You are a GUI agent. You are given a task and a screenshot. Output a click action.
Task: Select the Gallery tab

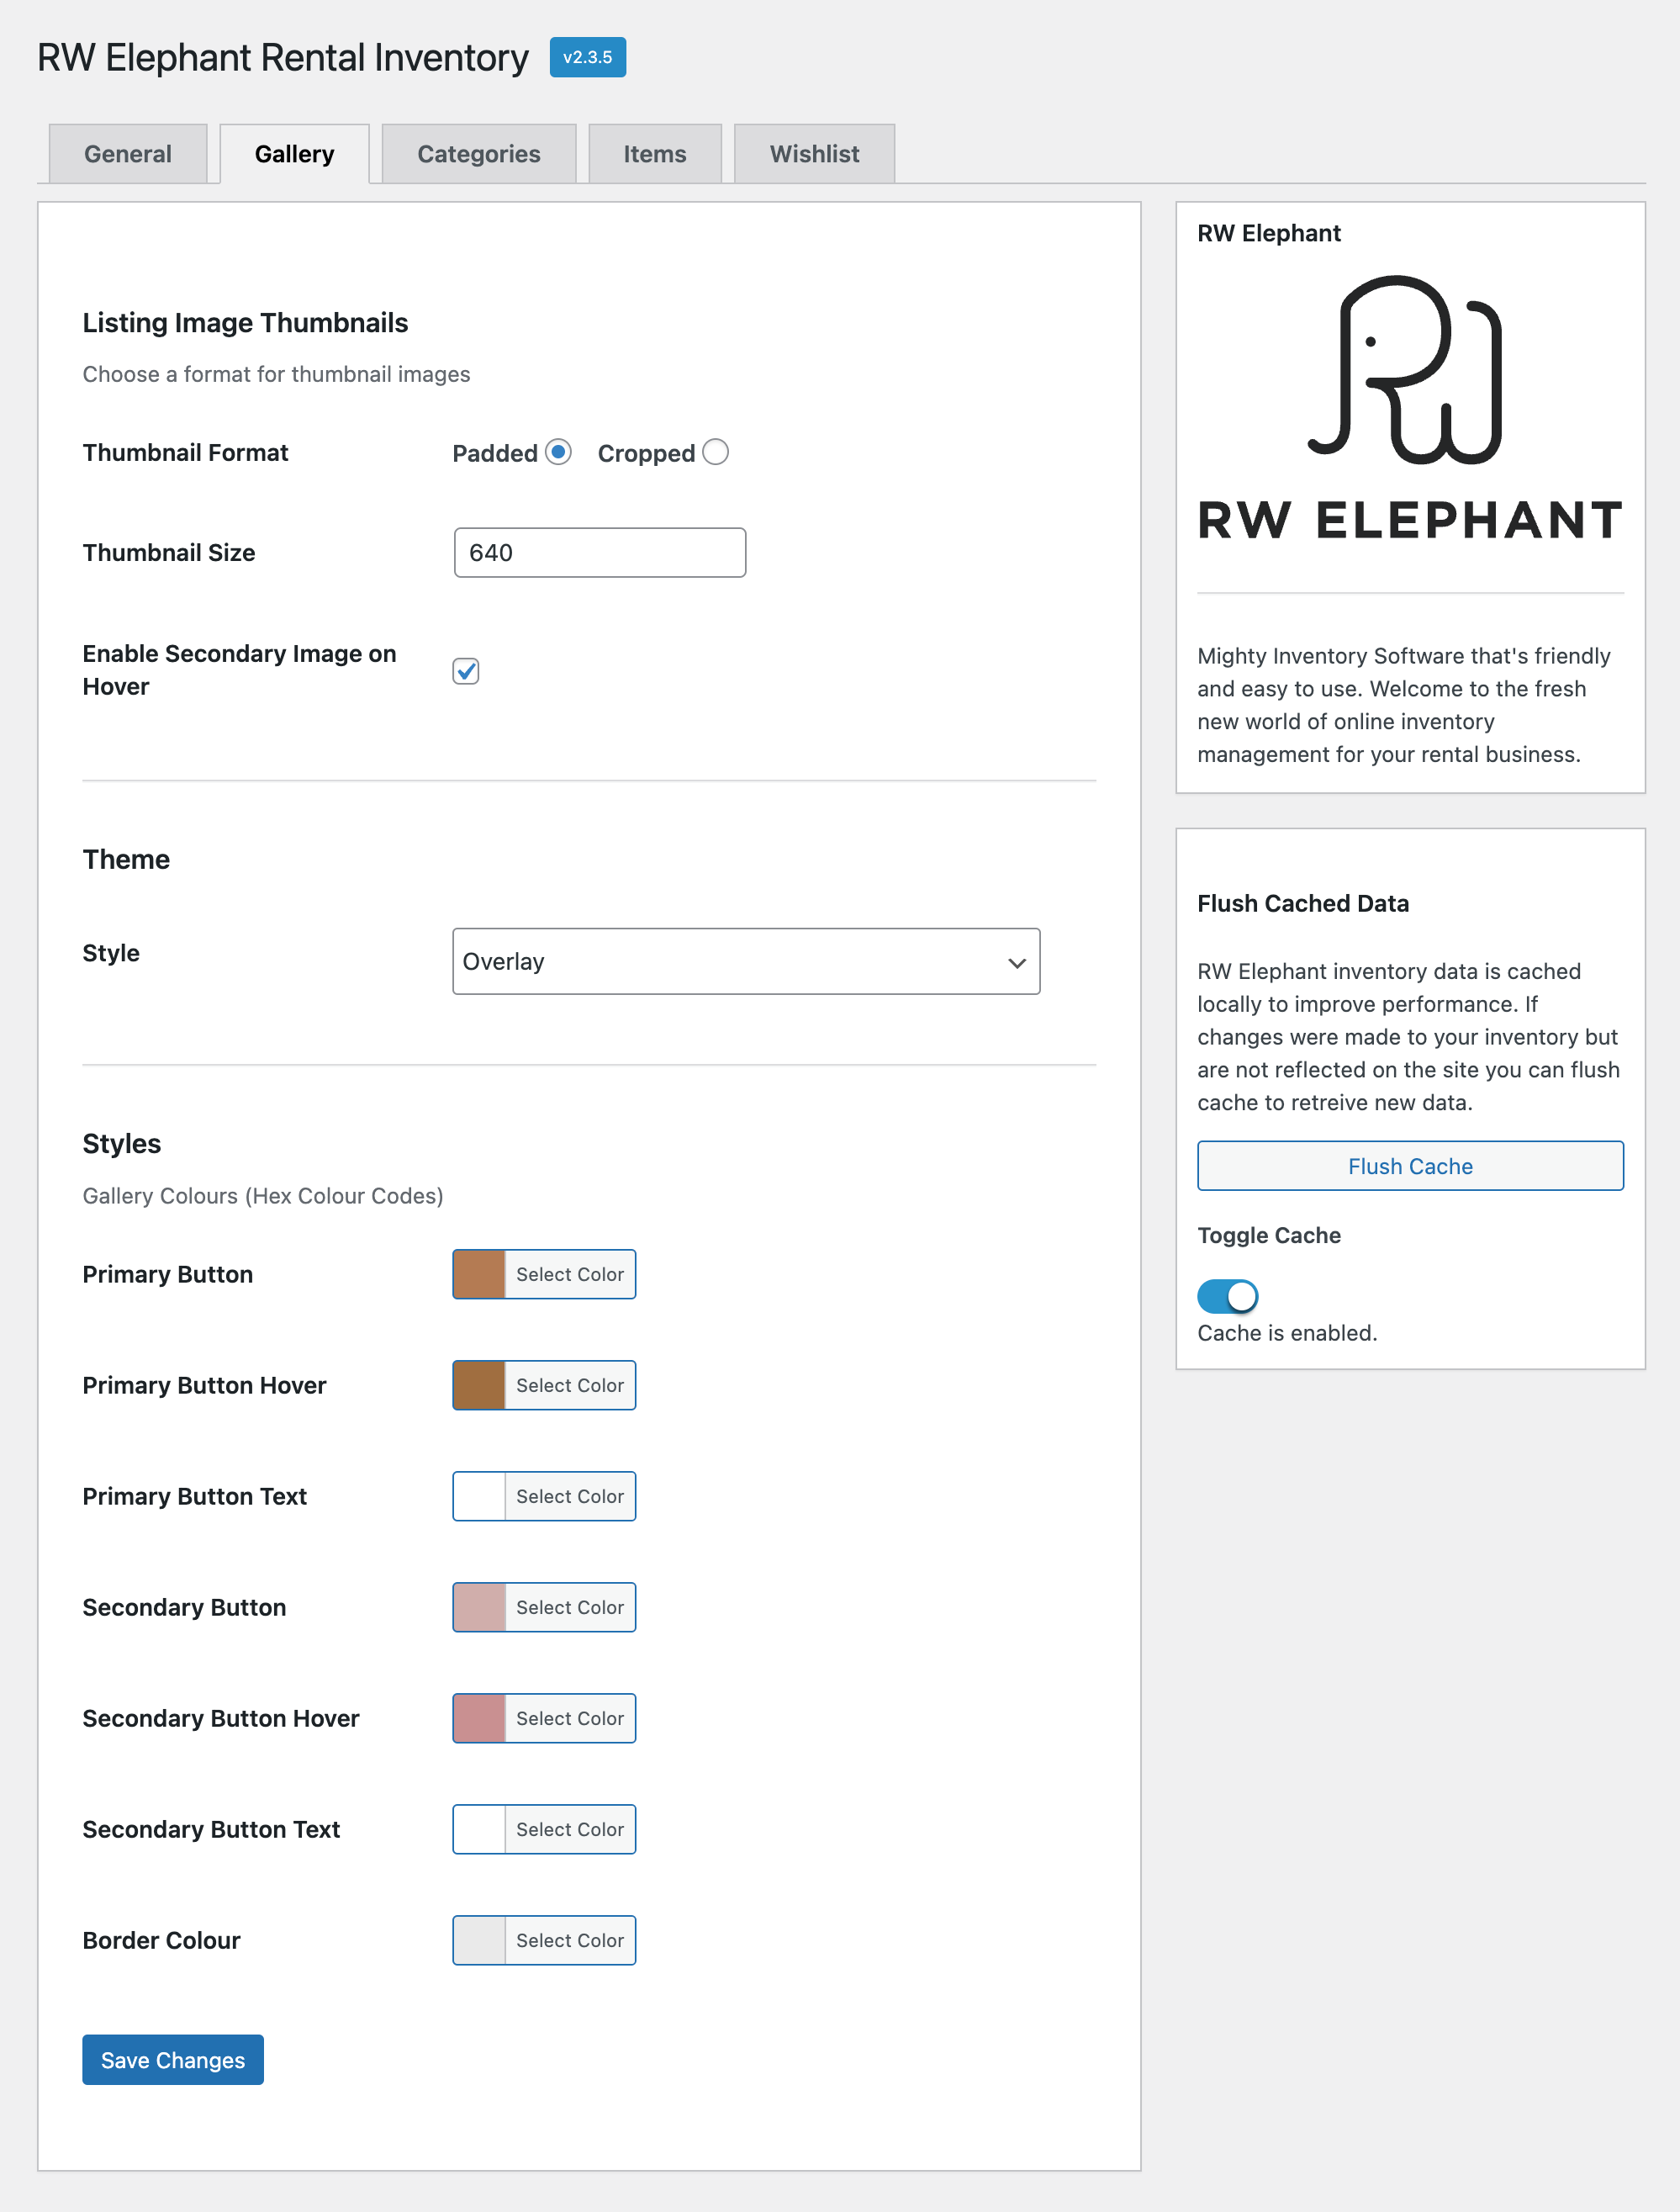pos(294,154)
